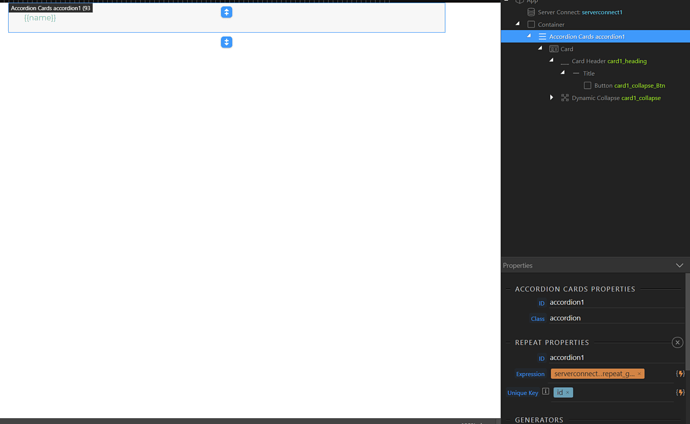Open data picker for Expression field
Image resolution: width=690 pixels, height=424 pixels.
(680, 374)
